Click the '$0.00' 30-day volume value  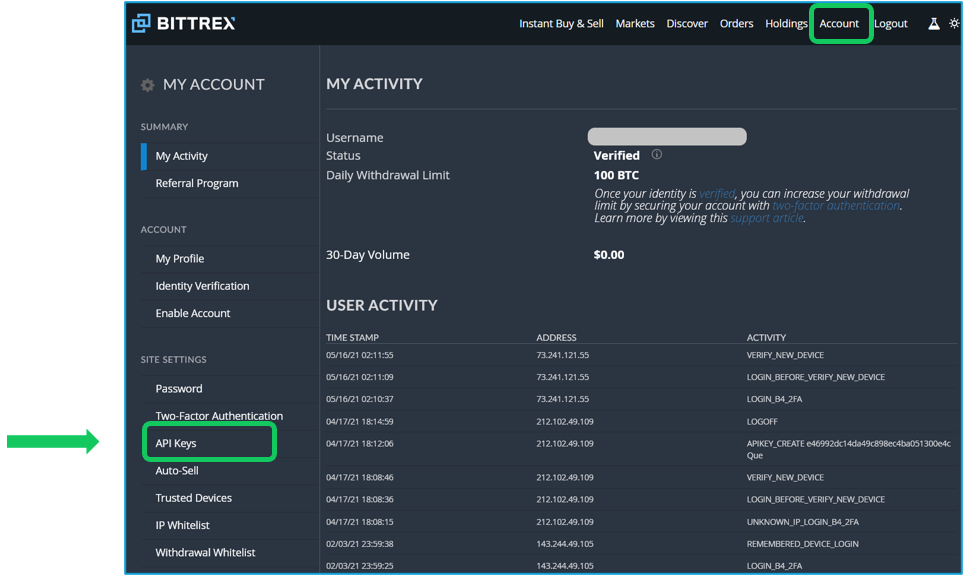609,254
